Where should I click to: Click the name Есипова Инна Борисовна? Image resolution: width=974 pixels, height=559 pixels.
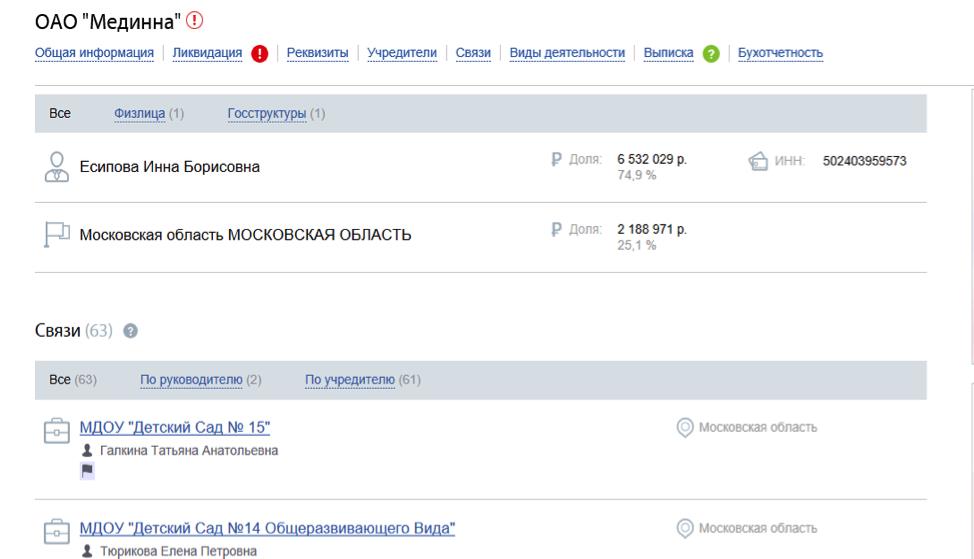(170, 167)
